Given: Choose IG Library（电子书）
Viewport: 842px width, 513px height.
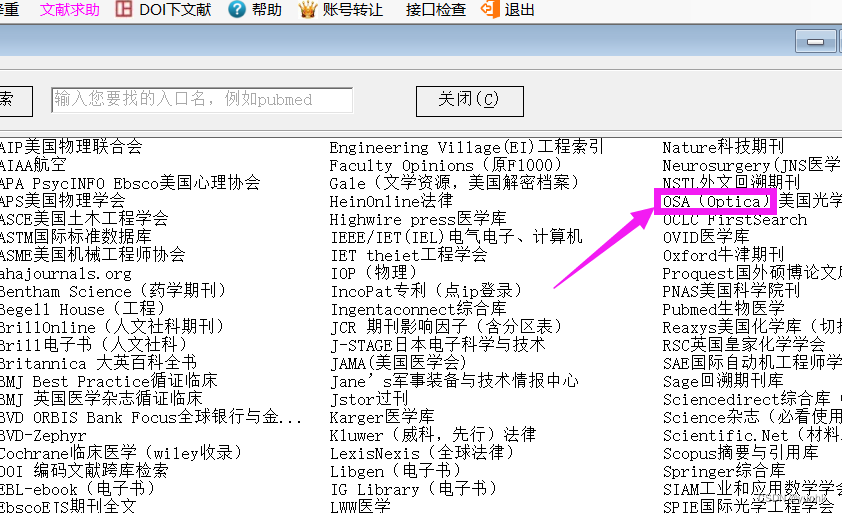Looking at the screenshot, I should [x=414, y=489].
